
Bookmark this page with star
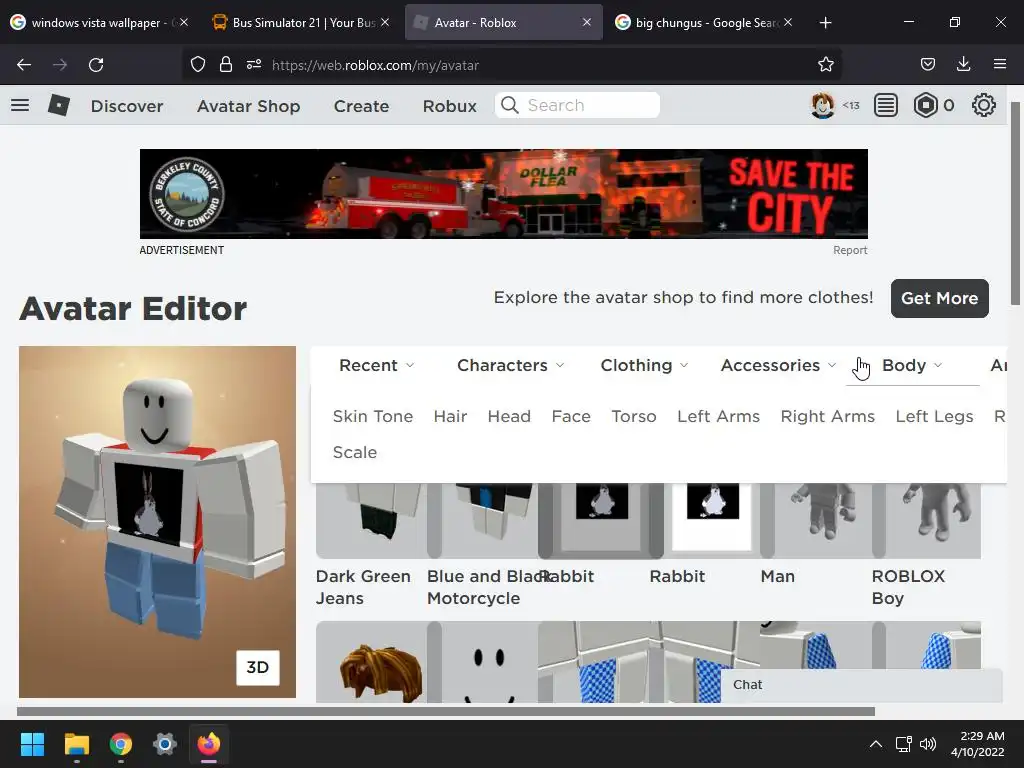pos(825,65)
